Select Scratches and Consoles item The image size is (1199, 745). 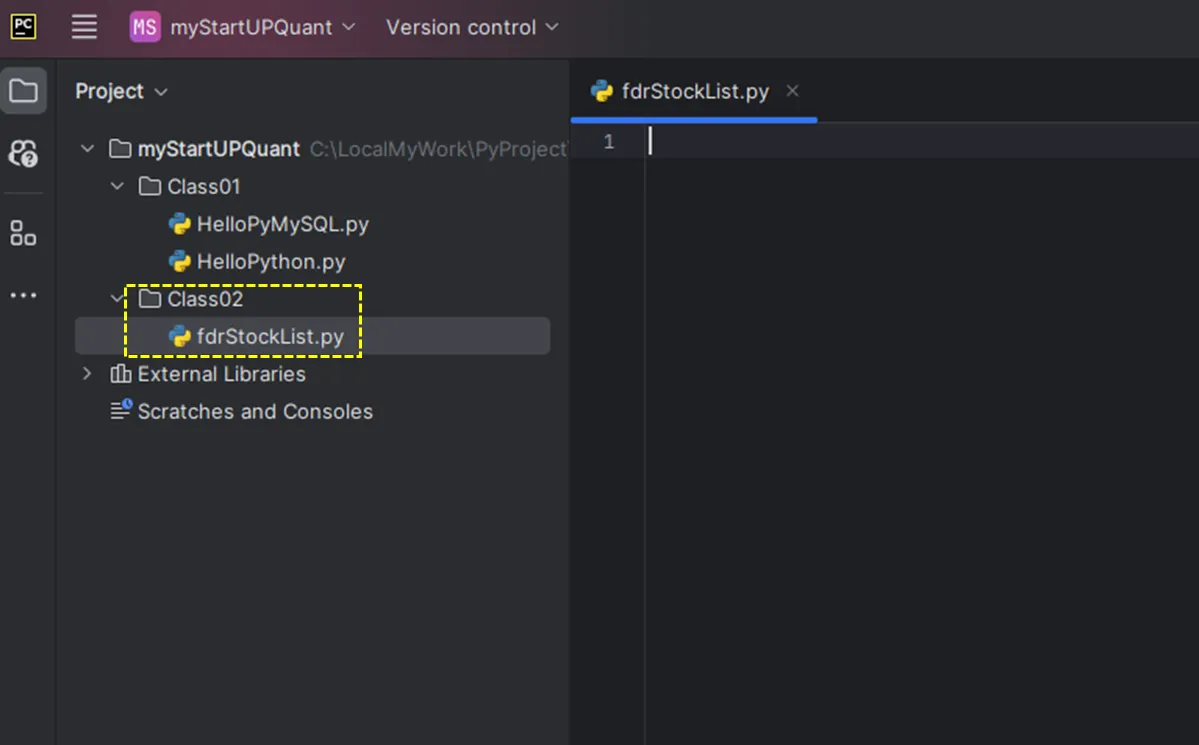point(255,412)
